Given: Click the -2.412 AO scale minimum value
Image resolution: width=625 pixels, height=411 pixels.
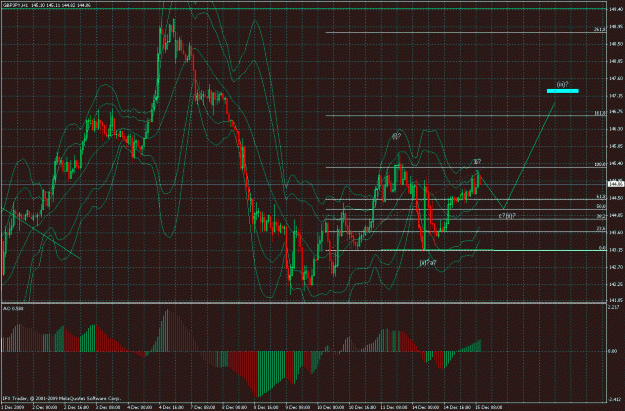Looking at the screenshot, I should coord(615,399).
